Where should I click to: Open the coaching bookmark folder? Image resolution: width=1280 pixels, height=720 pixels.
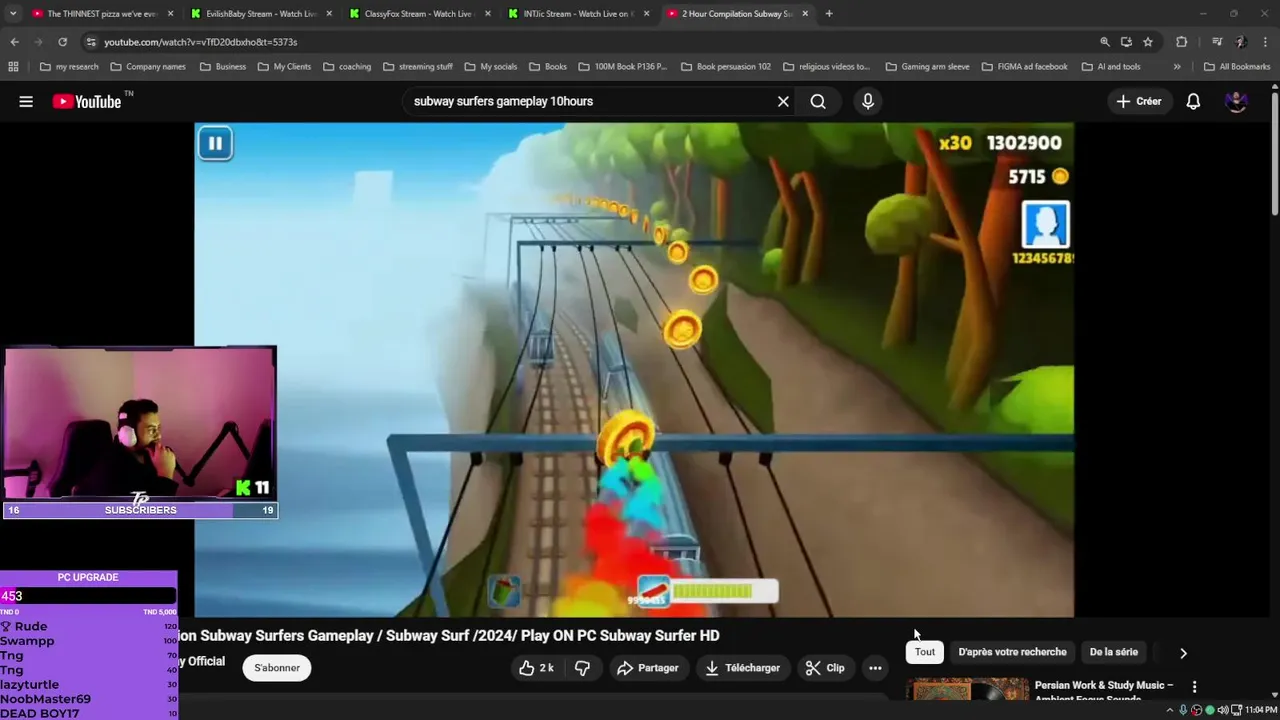[x=346, y=67]
